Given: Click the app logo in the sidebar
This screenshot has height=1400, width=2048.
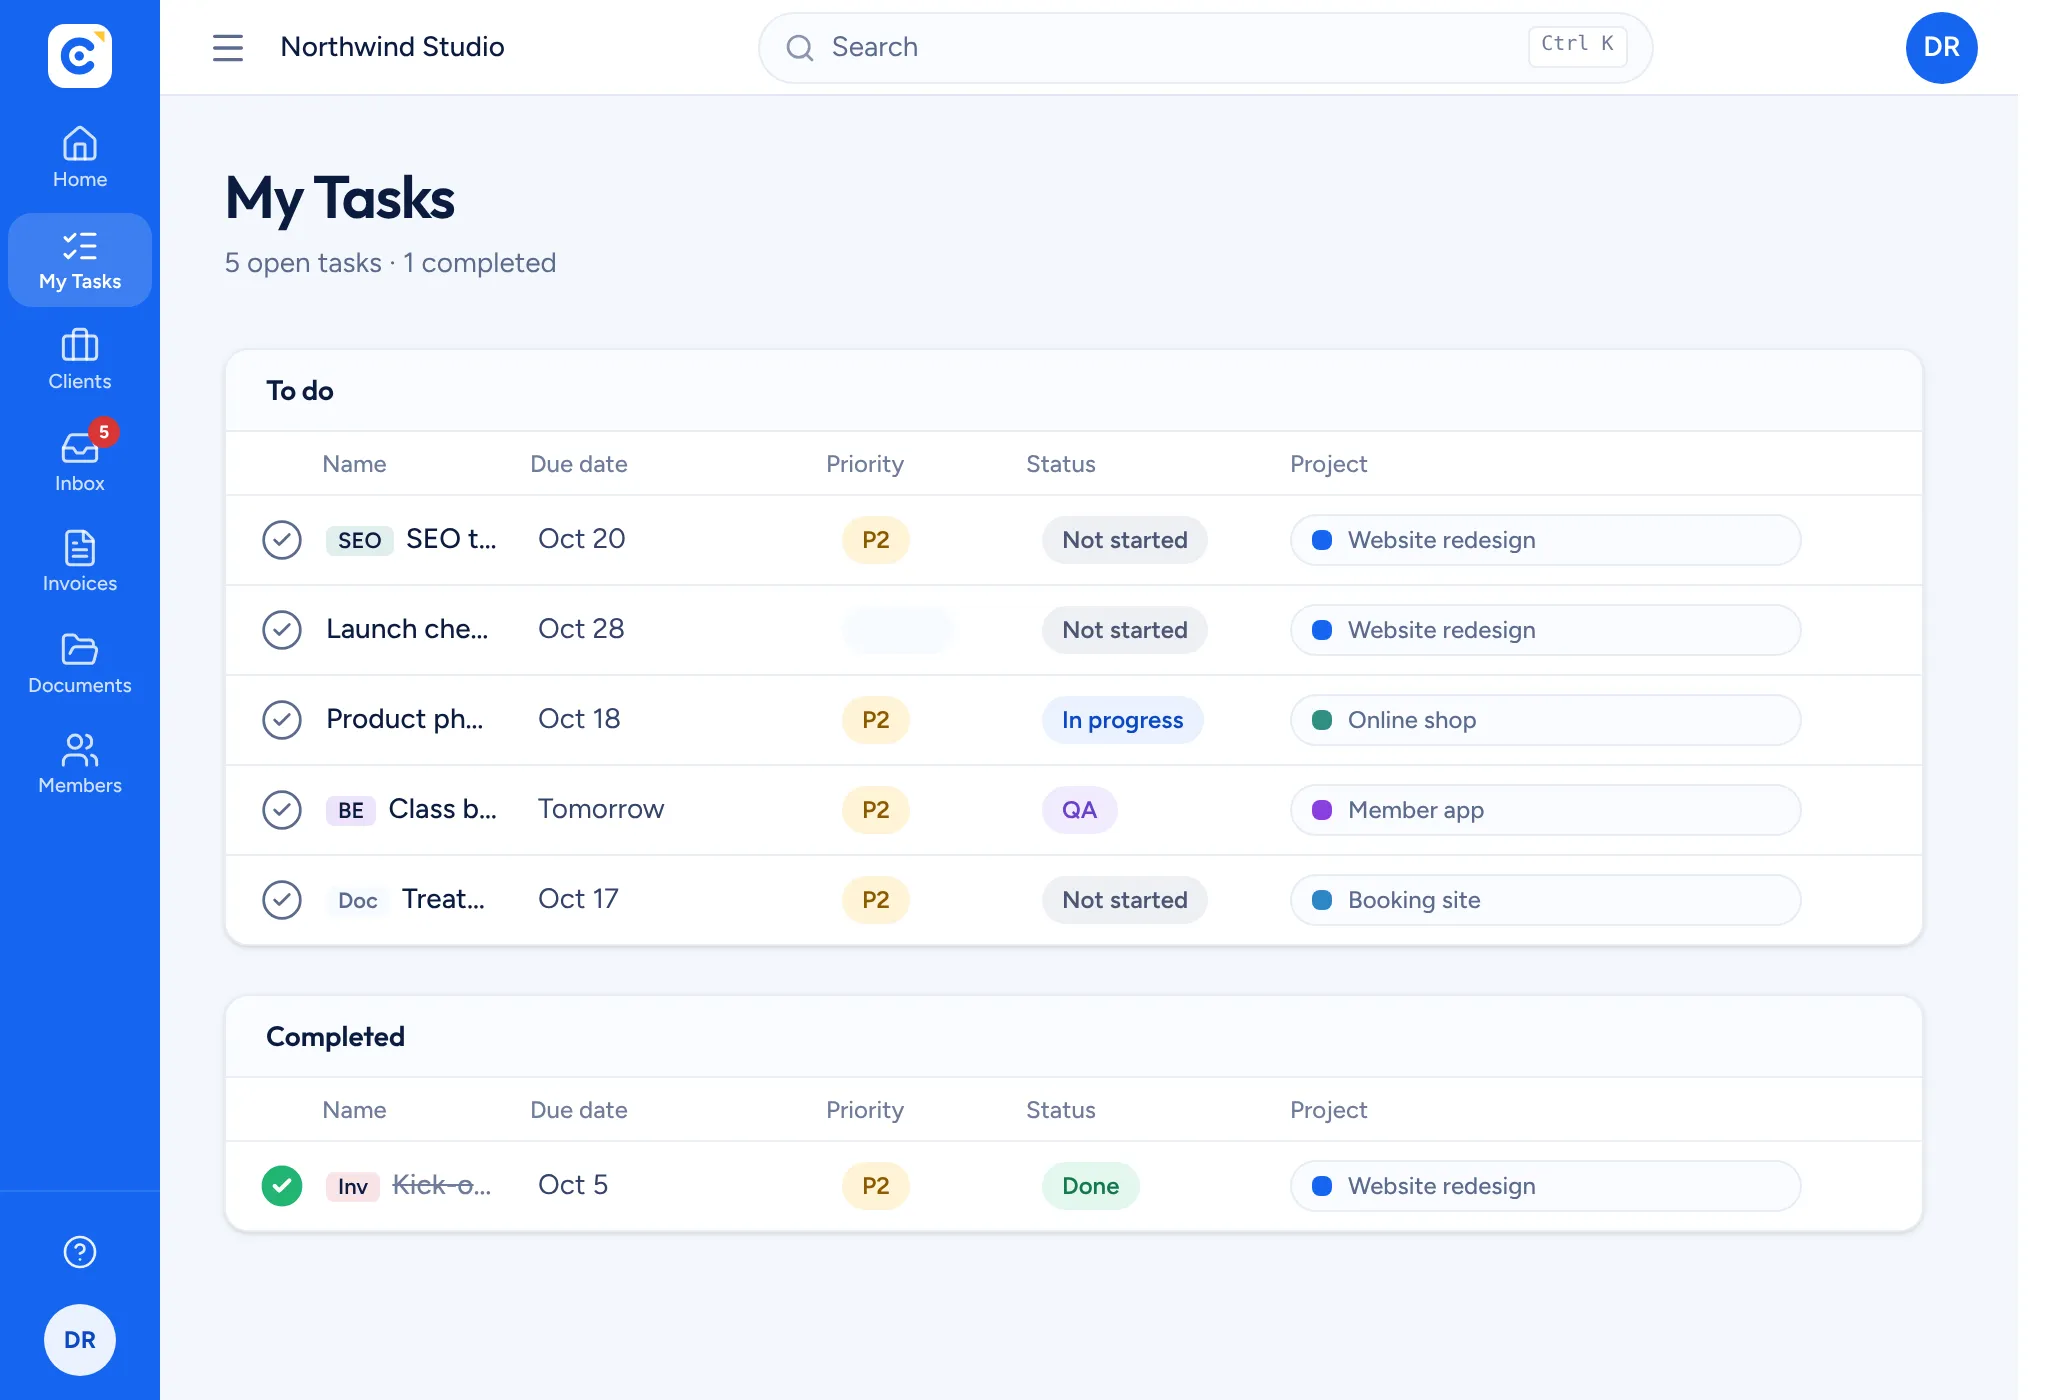Looking at the screenshot, I should 80,56.
